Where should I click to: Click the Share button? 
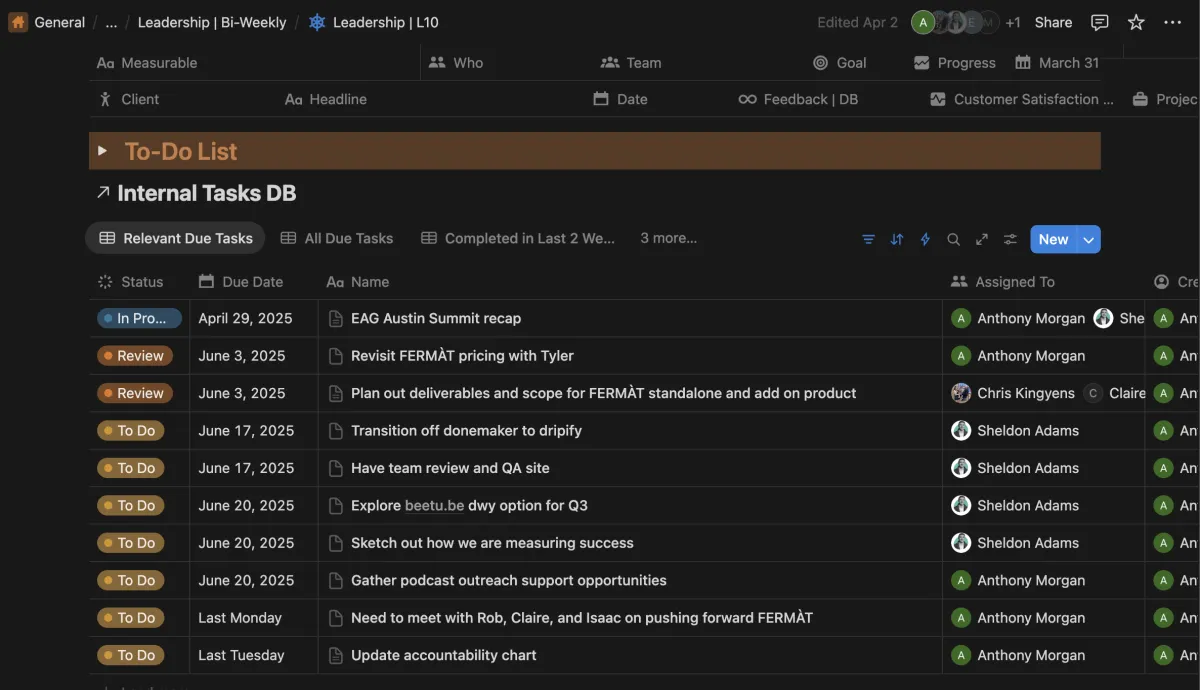tap(1053, 22)
